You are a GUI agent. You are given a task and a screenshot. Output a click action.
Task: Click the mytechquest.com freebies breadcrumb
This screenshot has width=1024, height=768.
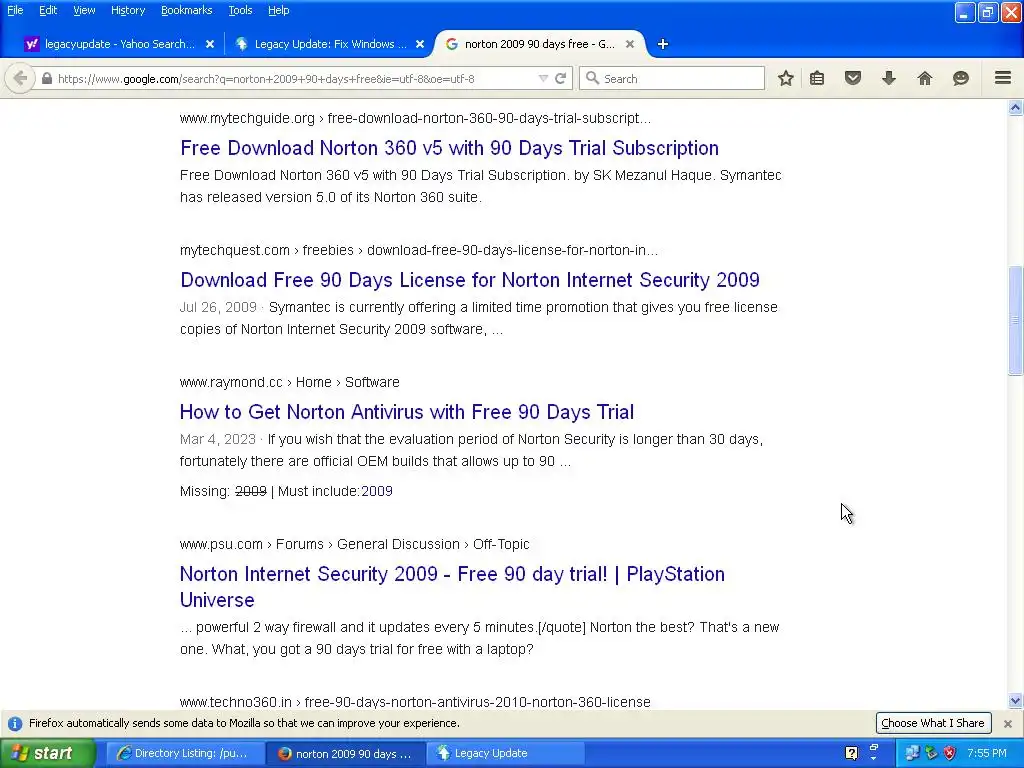pos(419,250)
